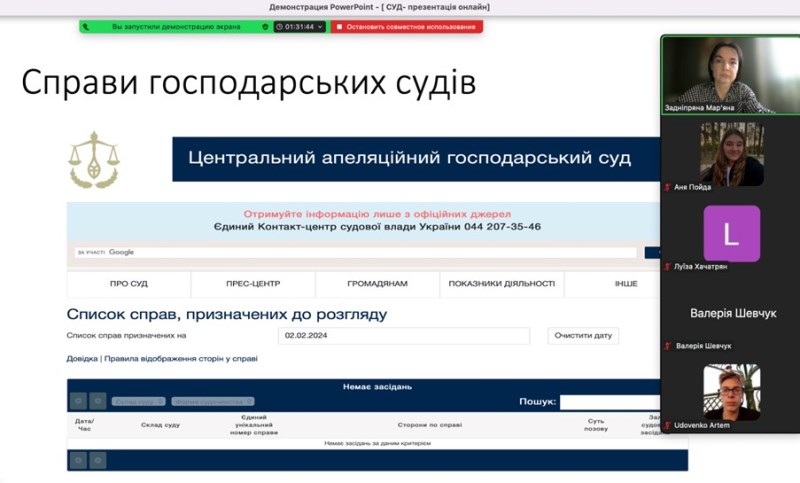Open the ГРОМАДЯНАМ menu
The image size is (800, 483).
(378, 284)
